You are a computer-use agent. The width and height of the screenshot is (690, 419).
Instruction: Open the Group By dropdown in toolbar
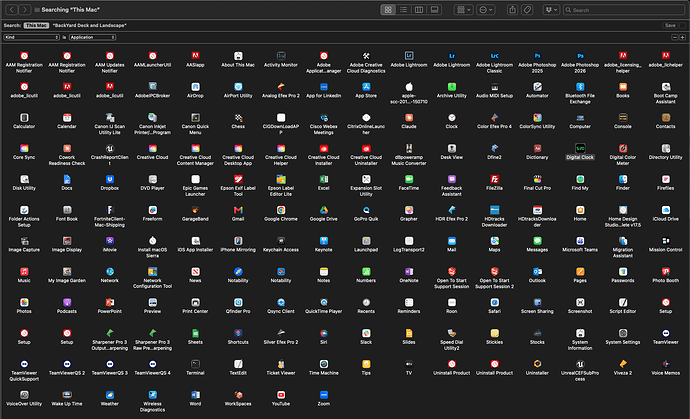(x=464, y=10)
